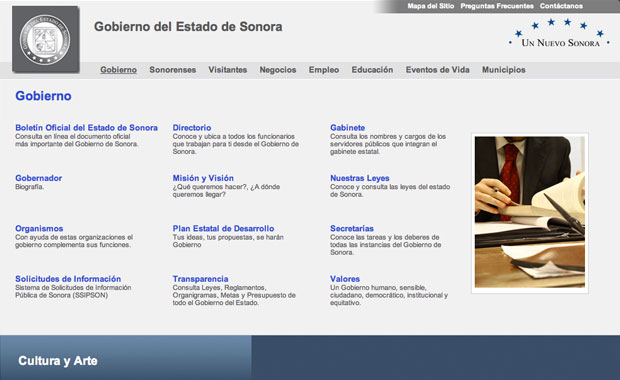The image size is (620, 380).
Task: Open the Municipios section
Action: click(x=503, y=70)
